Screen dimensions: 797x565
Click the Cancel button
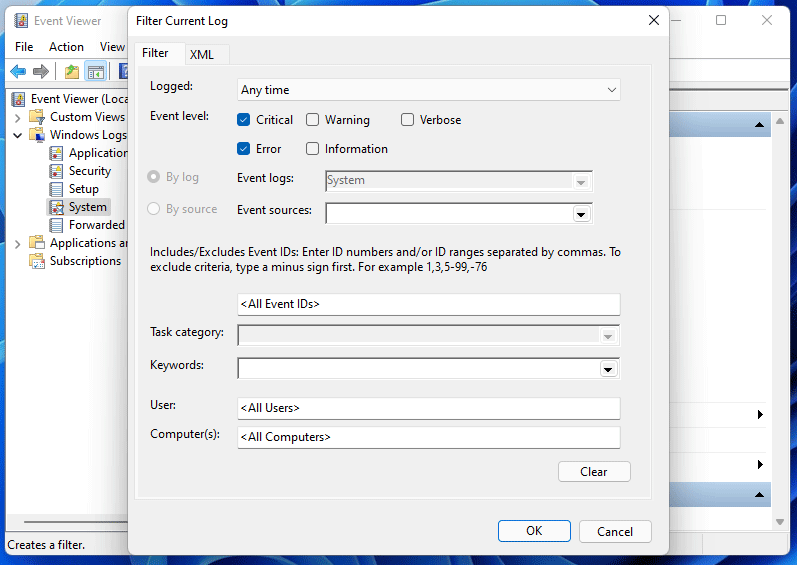[615, 531]
